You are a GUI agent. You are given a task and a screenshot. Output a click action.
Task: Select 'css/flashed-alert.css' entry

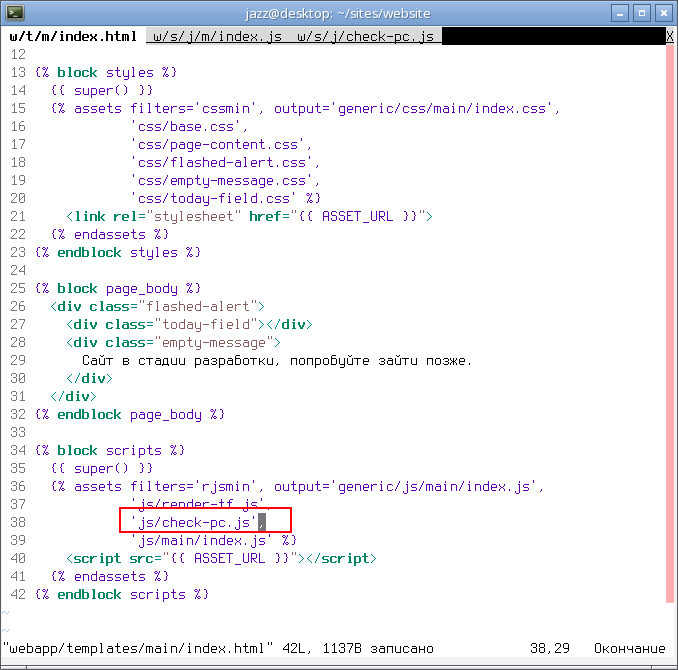[x=221, y=162]
